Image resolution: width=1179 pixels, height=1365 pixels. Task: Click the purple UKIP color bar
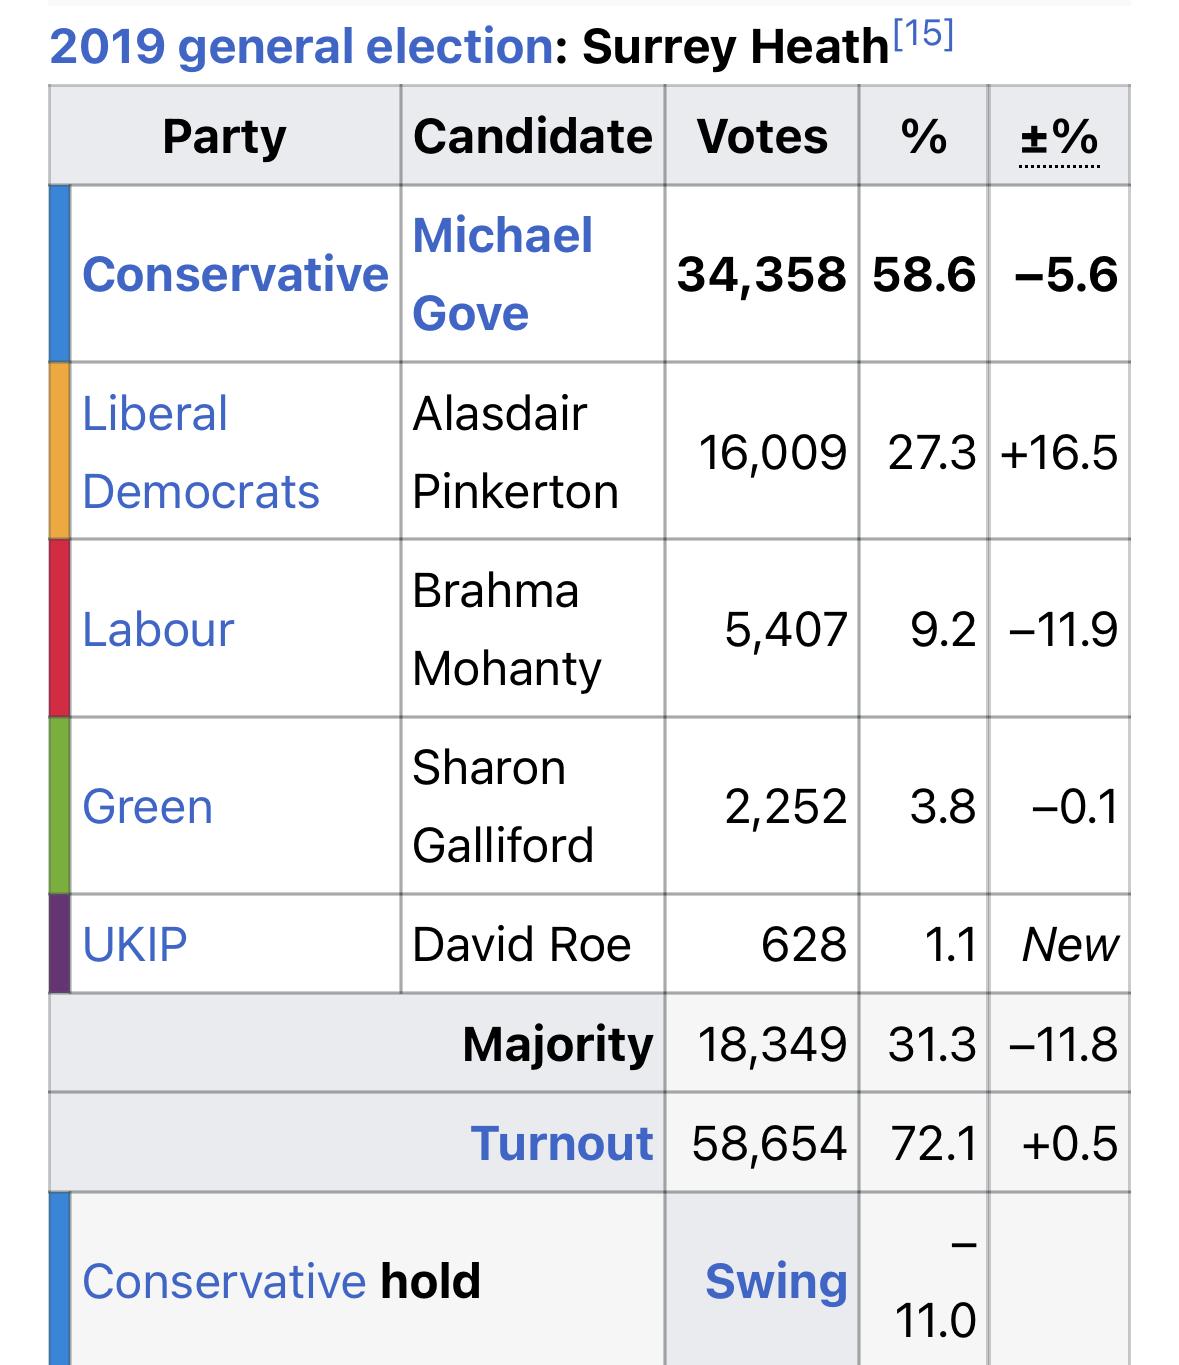(60, 944)
